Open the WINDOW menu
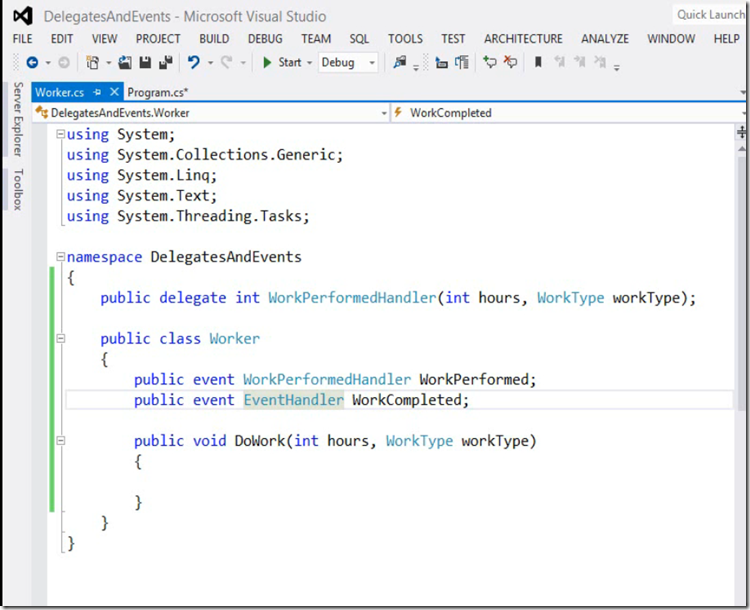Viewport: 750px width, 610px height. point(671,39)
